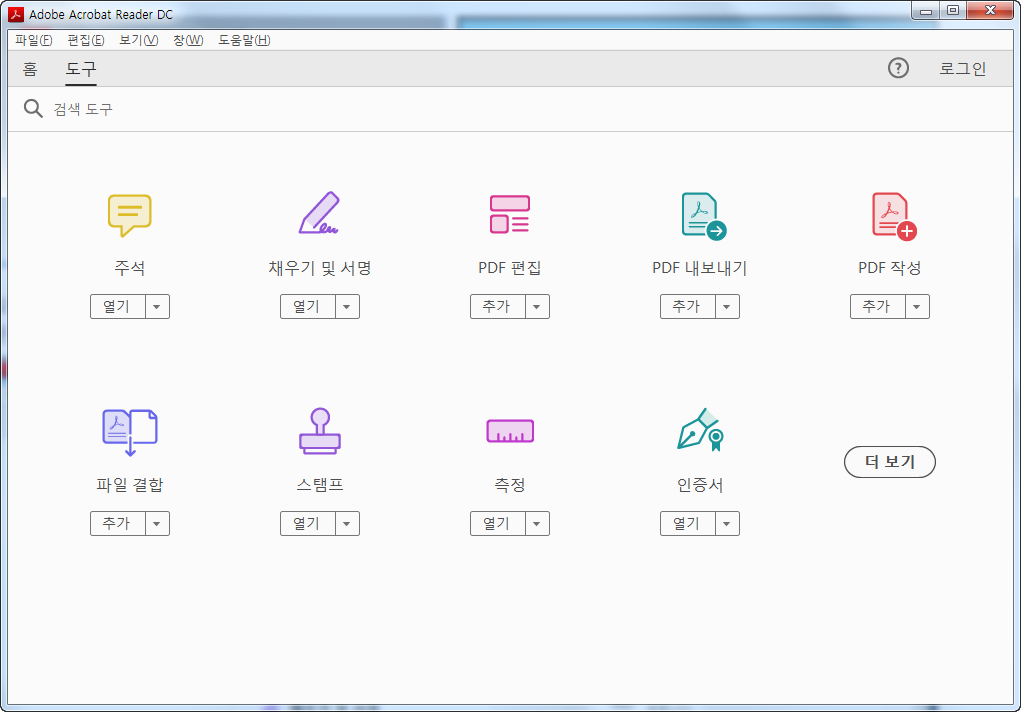Click the 더 보기 button

click(x=889, y=462)
